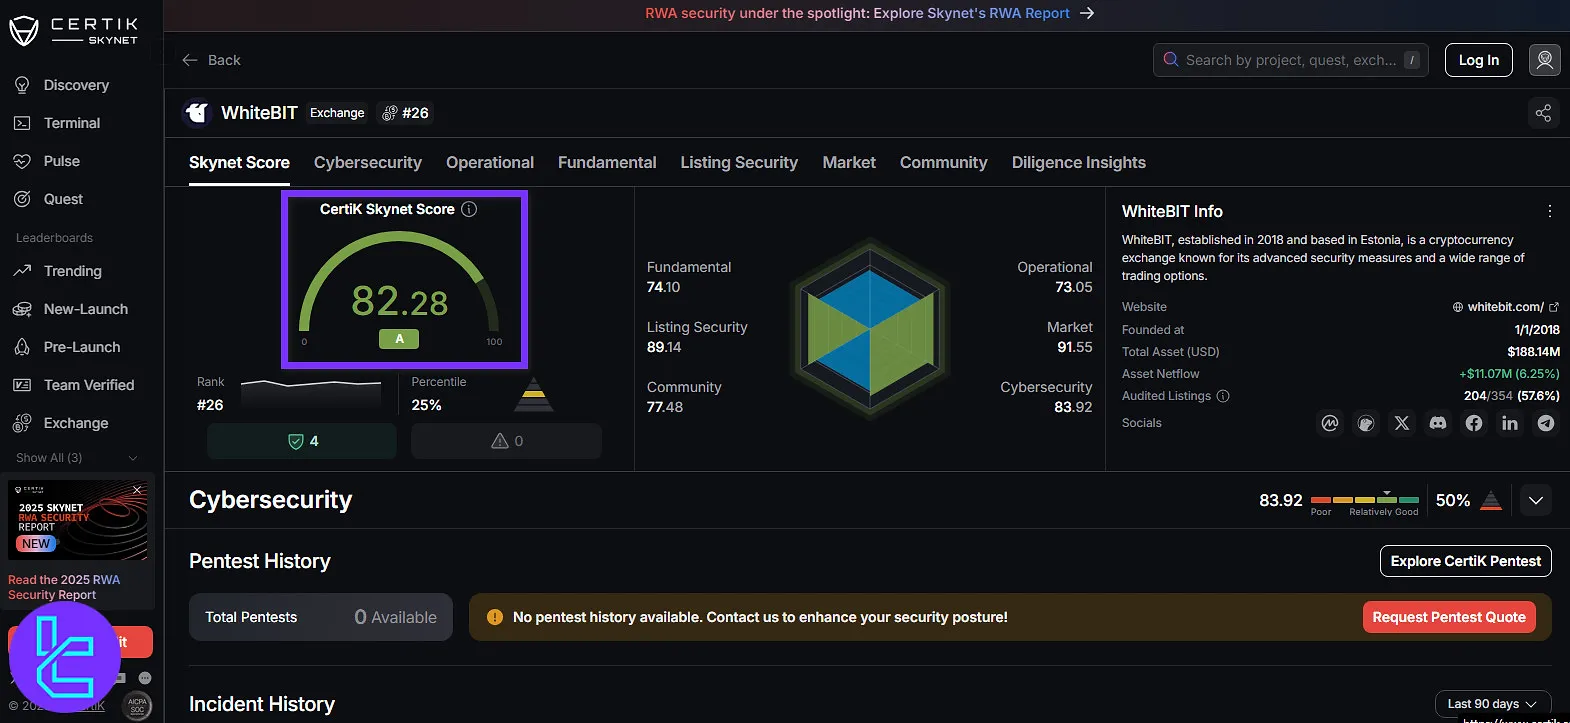Switch to the Diligence Insights tab

click(1078, 162)
